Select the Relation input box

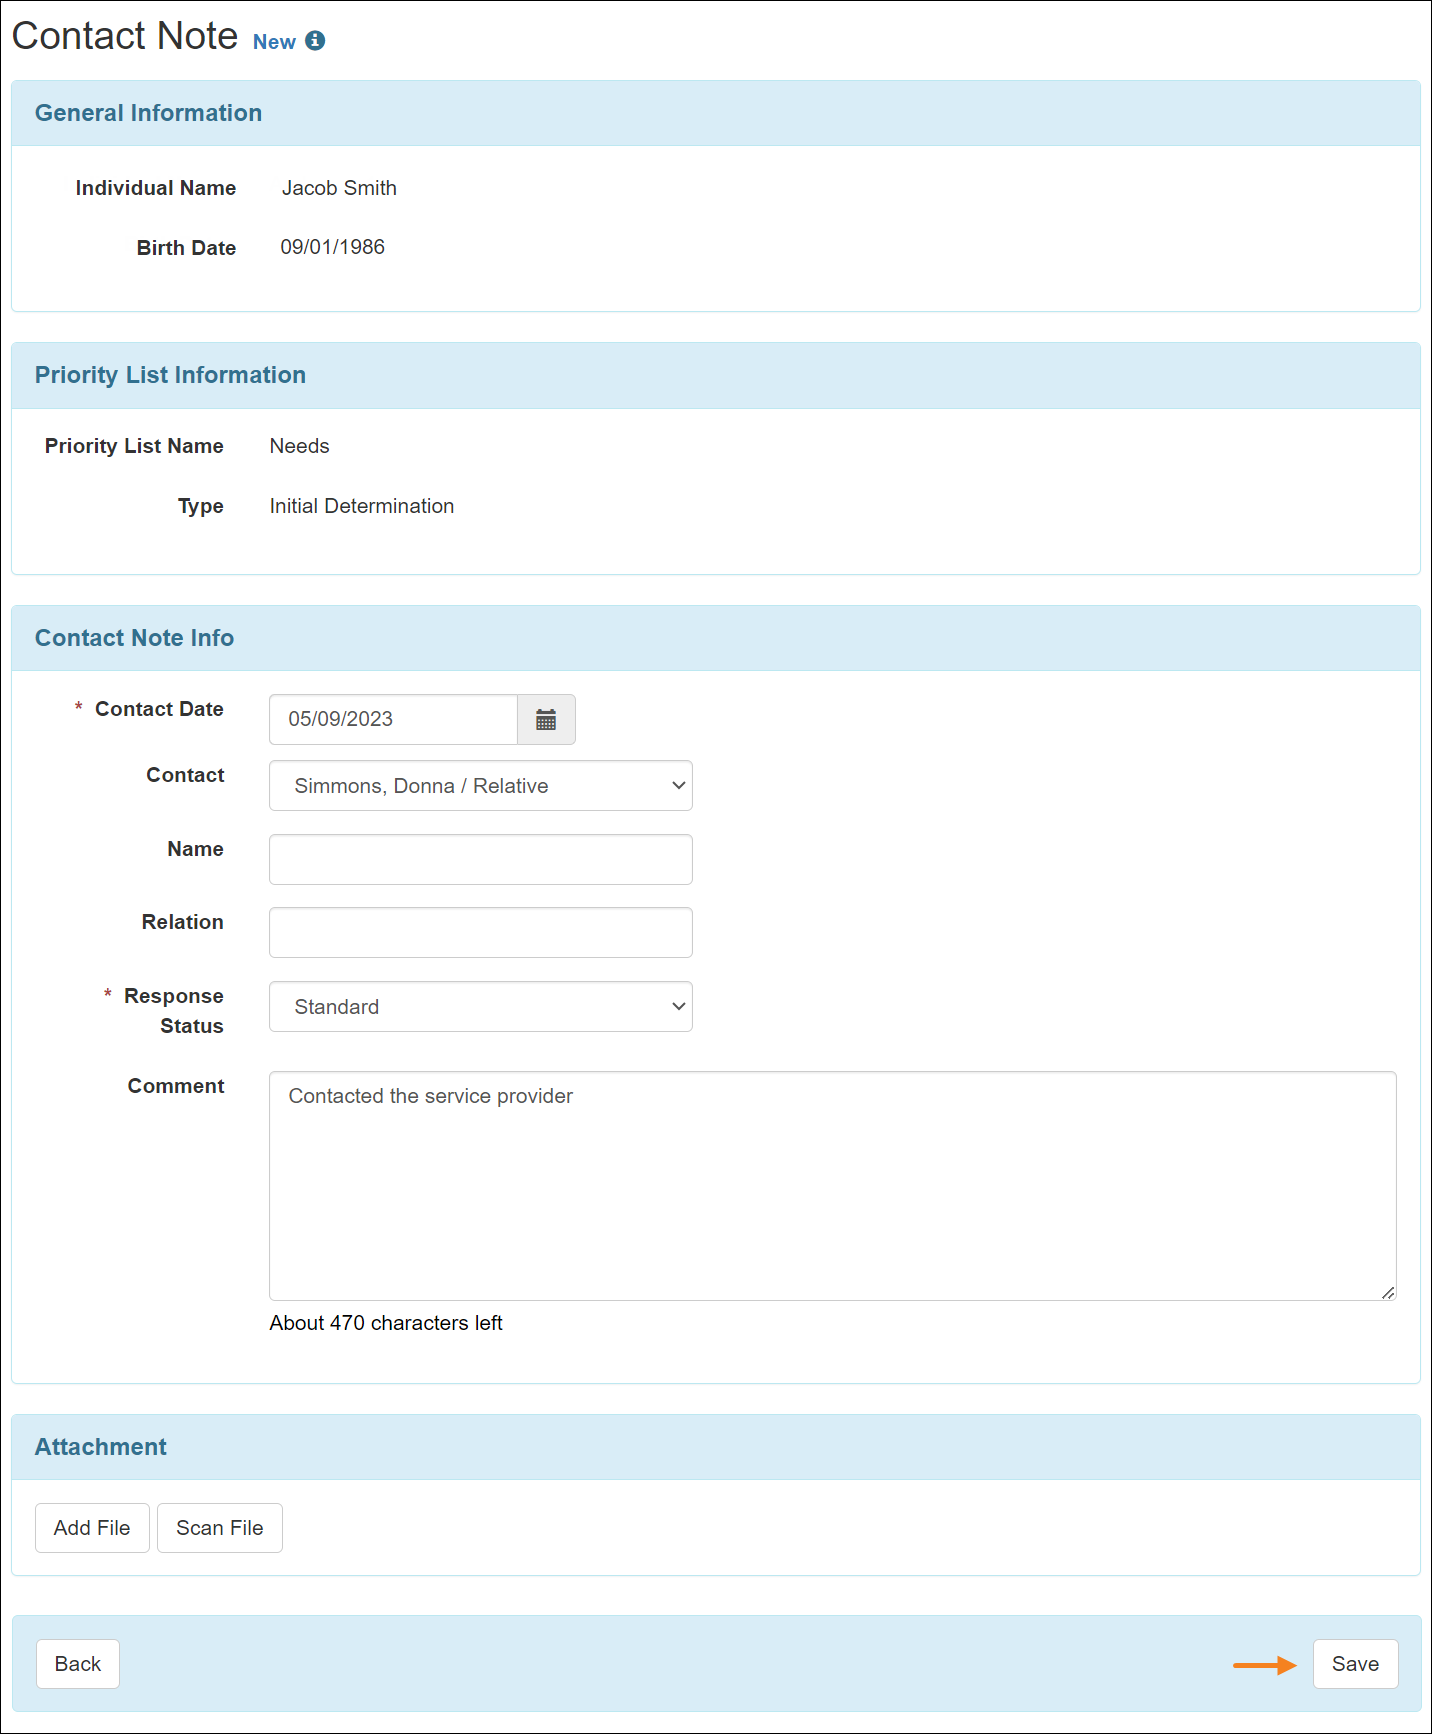pos(480,933)
